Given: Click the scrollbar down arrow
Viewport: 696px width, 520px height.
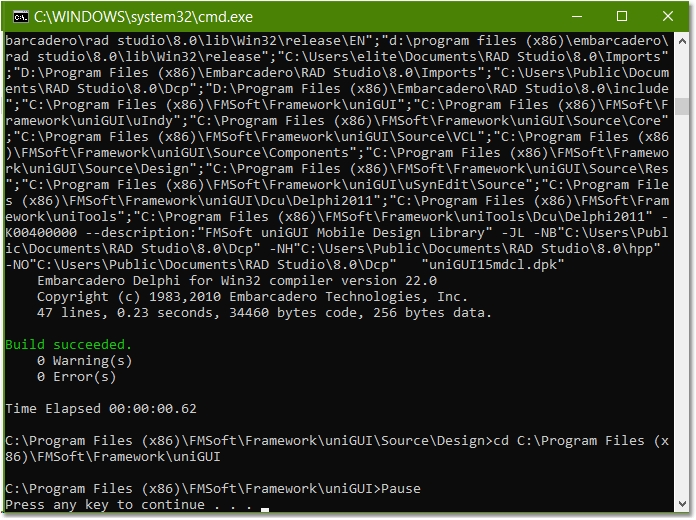Looking at the screenshot, I should click(681, 507).
